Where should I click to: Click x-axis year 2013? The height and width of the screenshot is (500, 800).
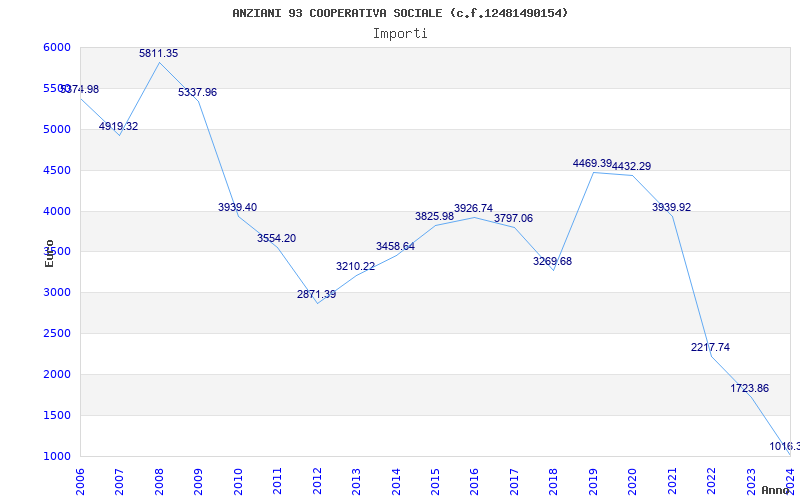357,482
